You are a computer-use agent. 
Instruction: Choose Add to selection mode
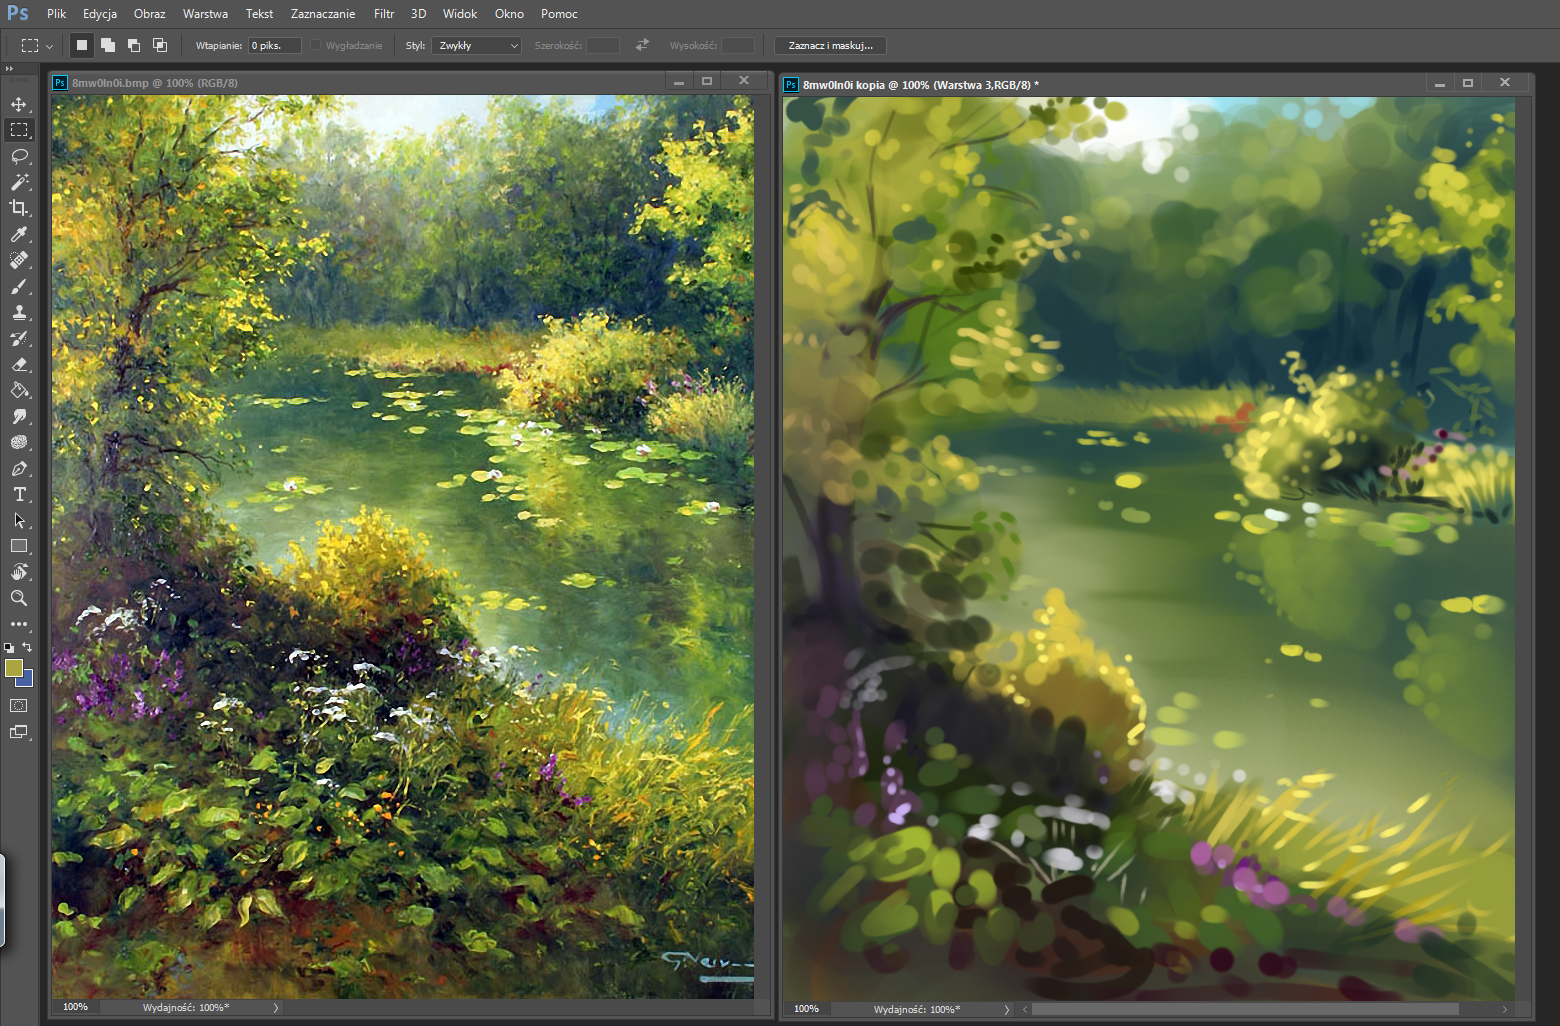[x=108, y=45]
